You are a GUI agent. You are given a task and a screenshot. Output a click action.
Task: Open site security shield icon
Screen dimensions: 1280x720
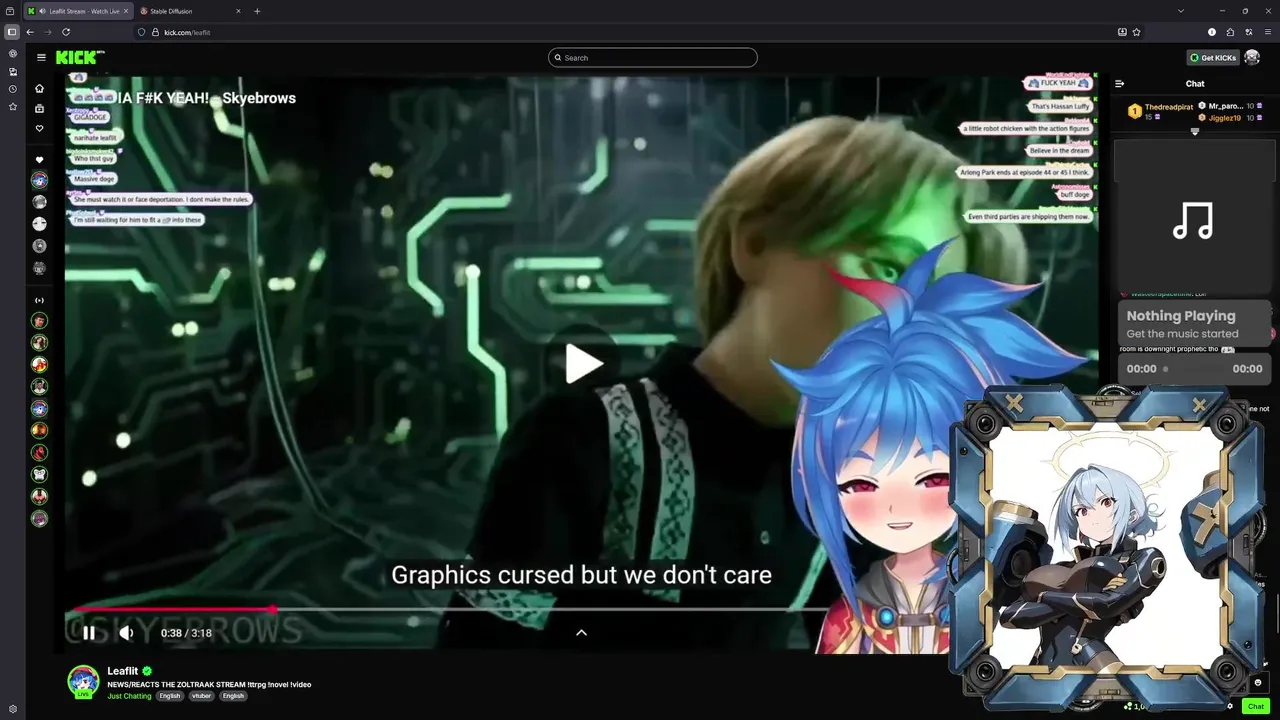click(141, 32)
